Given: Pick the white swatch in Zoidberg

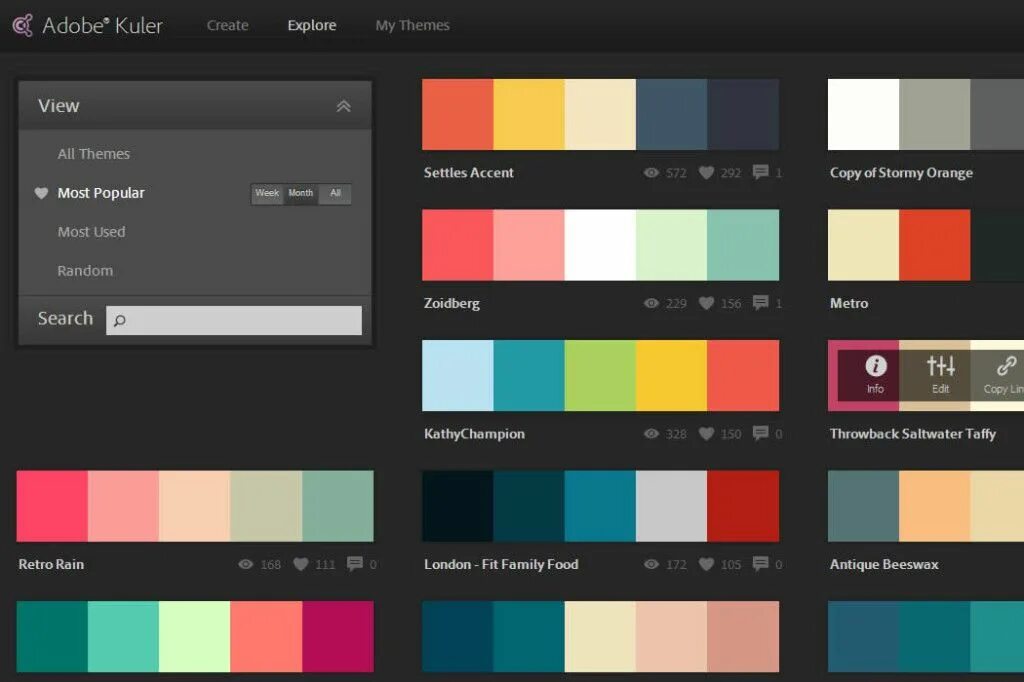Looking at the screenshot, I should coord(600,245).
